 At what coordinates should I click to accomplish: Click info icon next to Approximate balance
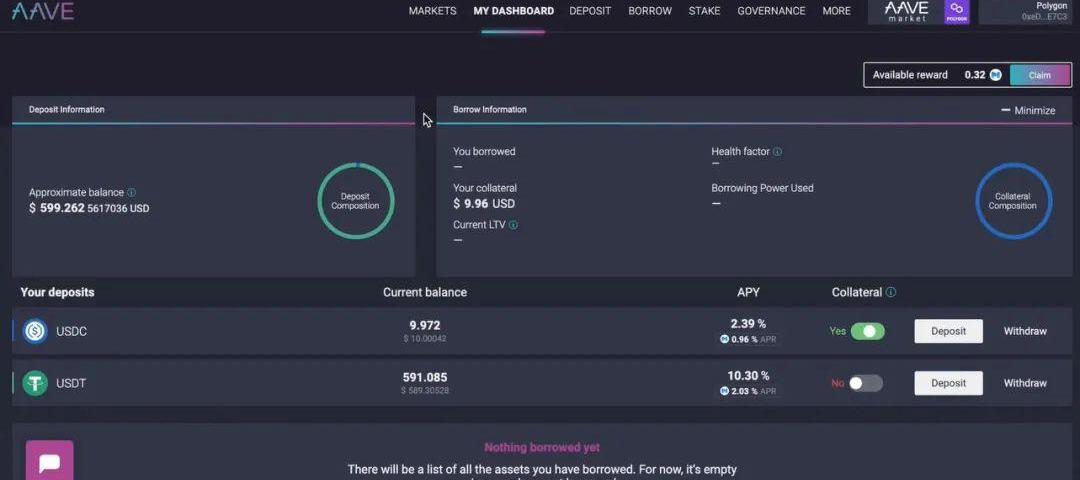pos(132,193)
